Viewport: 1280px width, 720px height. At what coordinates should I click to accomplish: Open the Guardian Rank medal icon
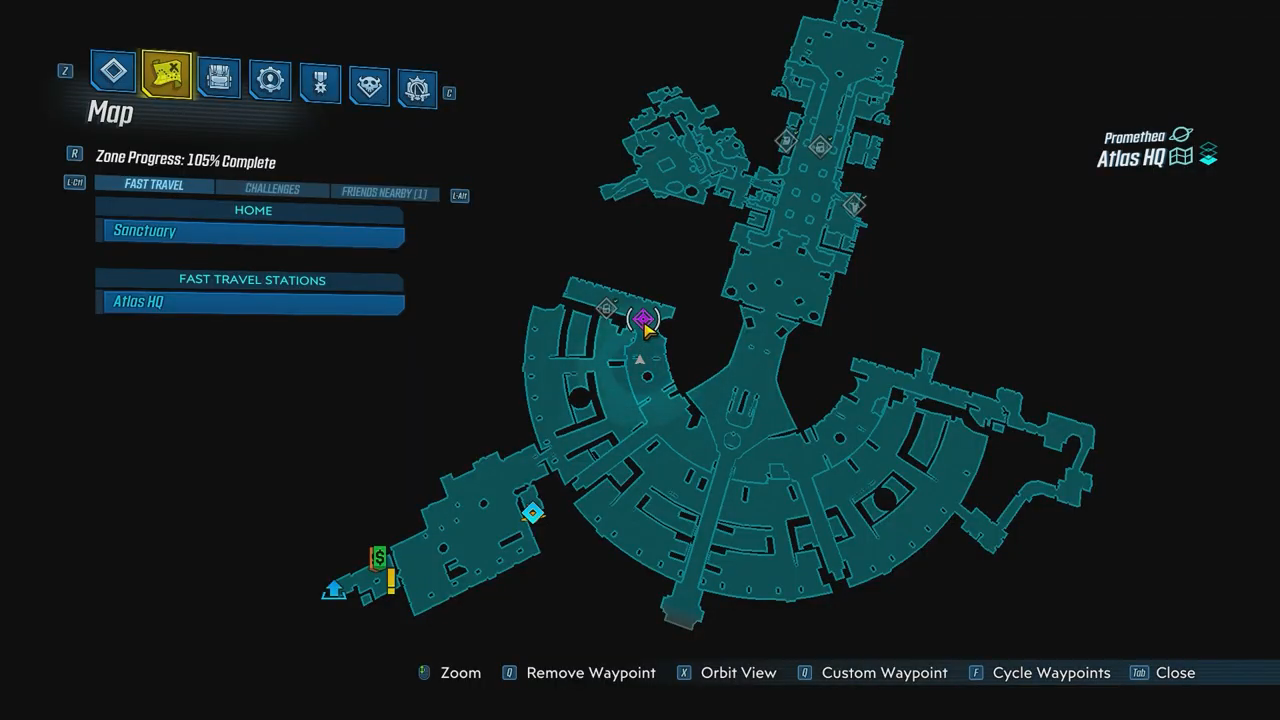(320, 83)
